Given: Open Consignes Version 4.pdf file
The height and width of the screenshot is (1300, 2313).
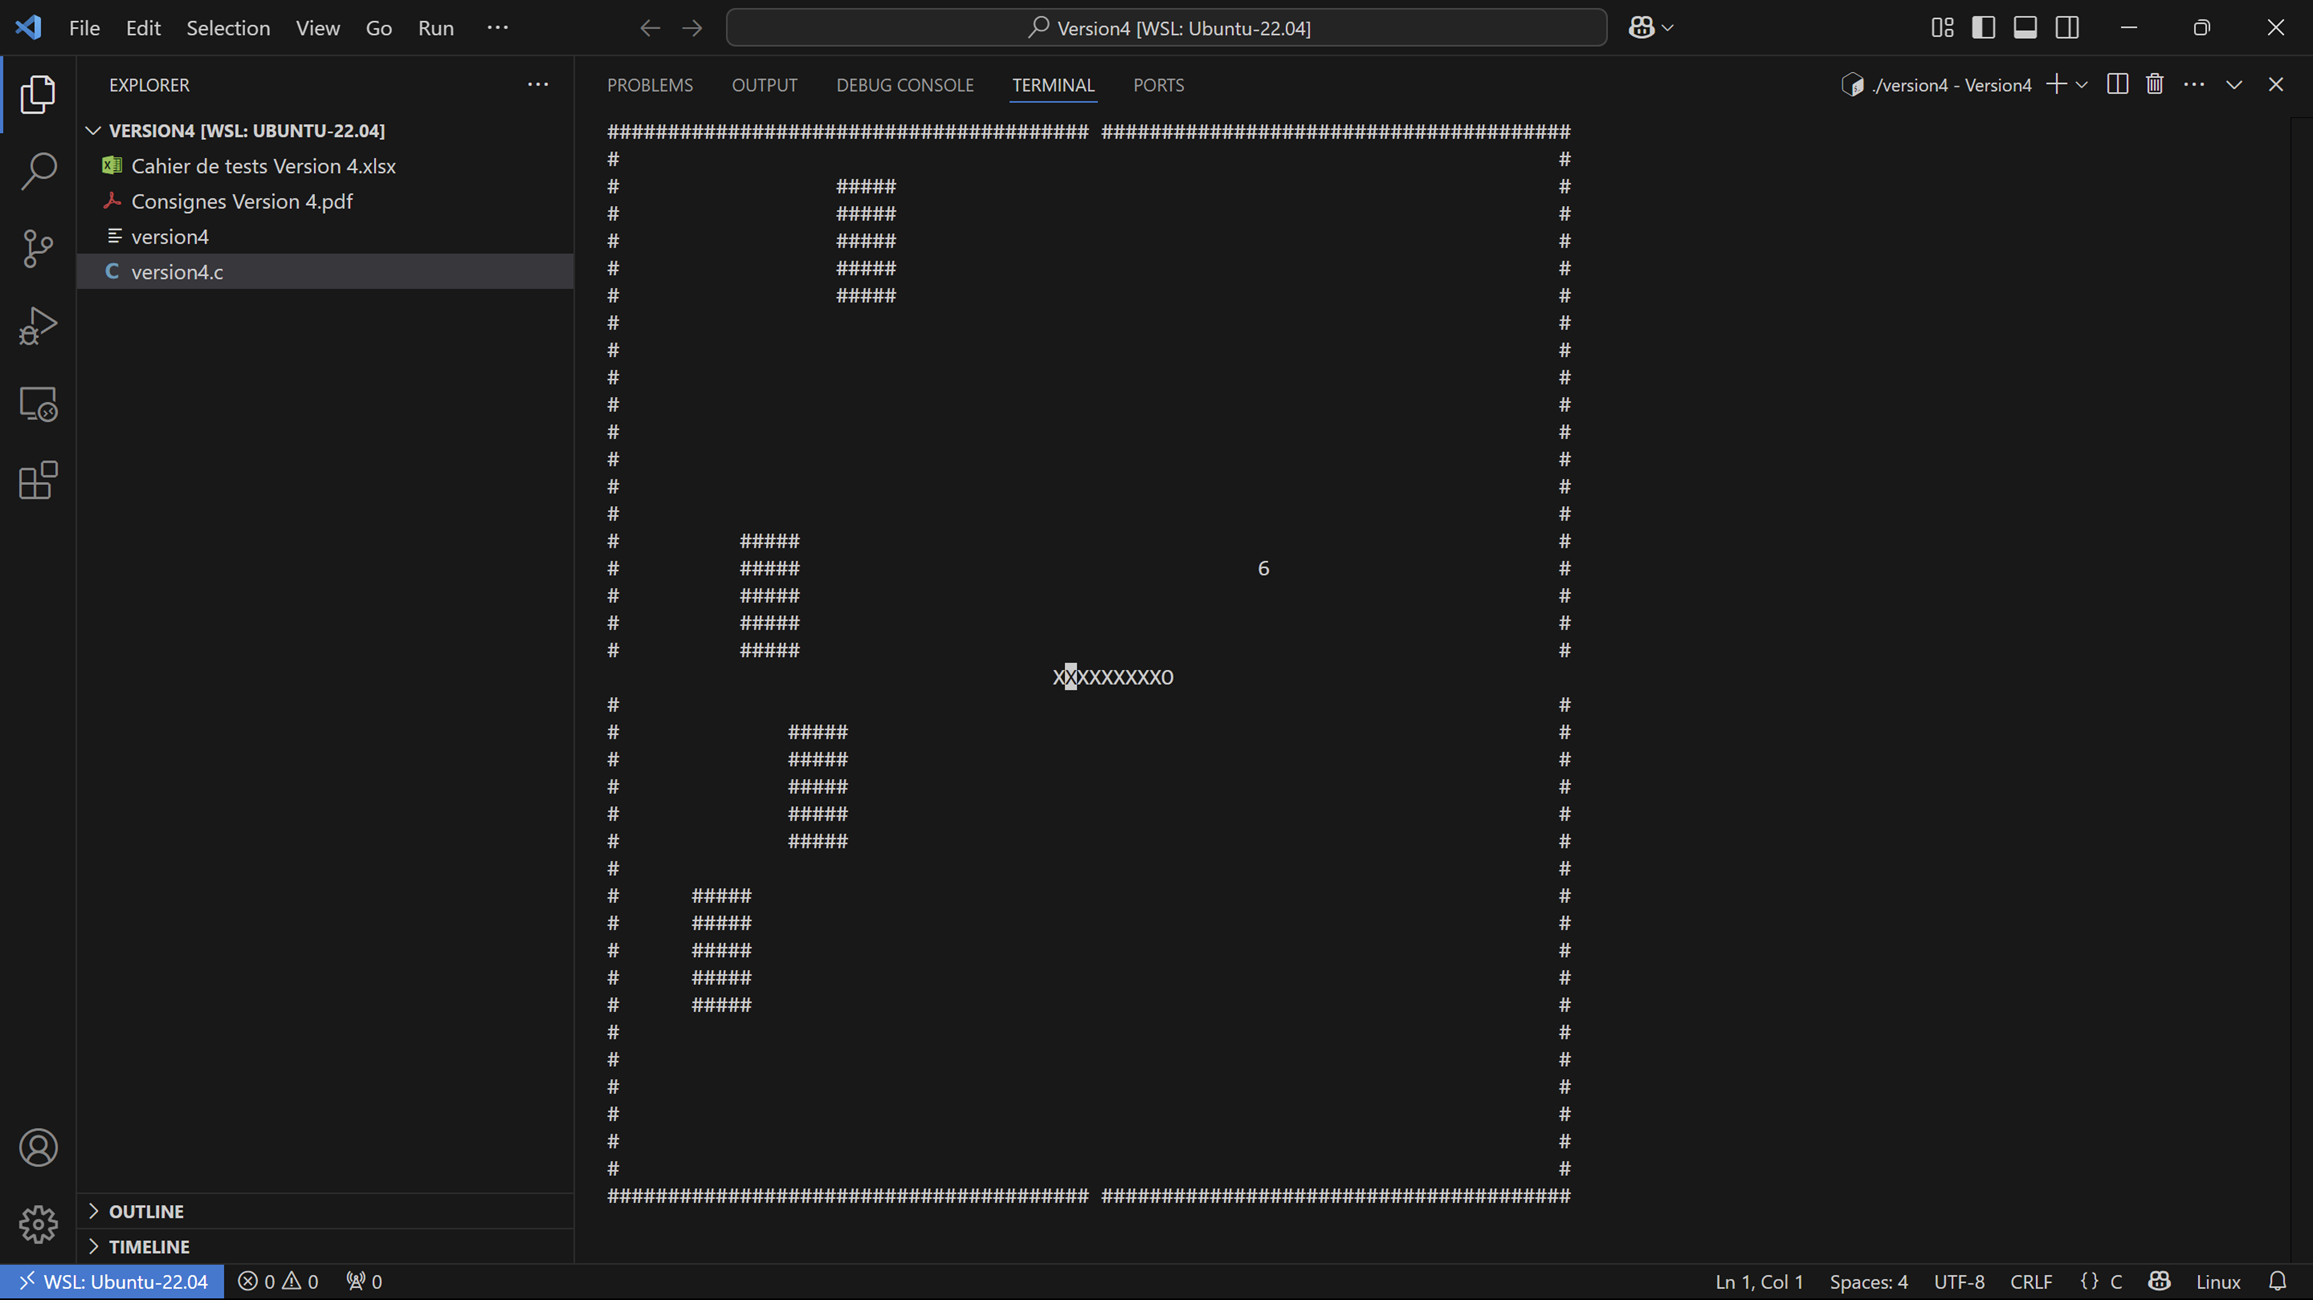Looking at the screenshot, I should tap(241, 201).
